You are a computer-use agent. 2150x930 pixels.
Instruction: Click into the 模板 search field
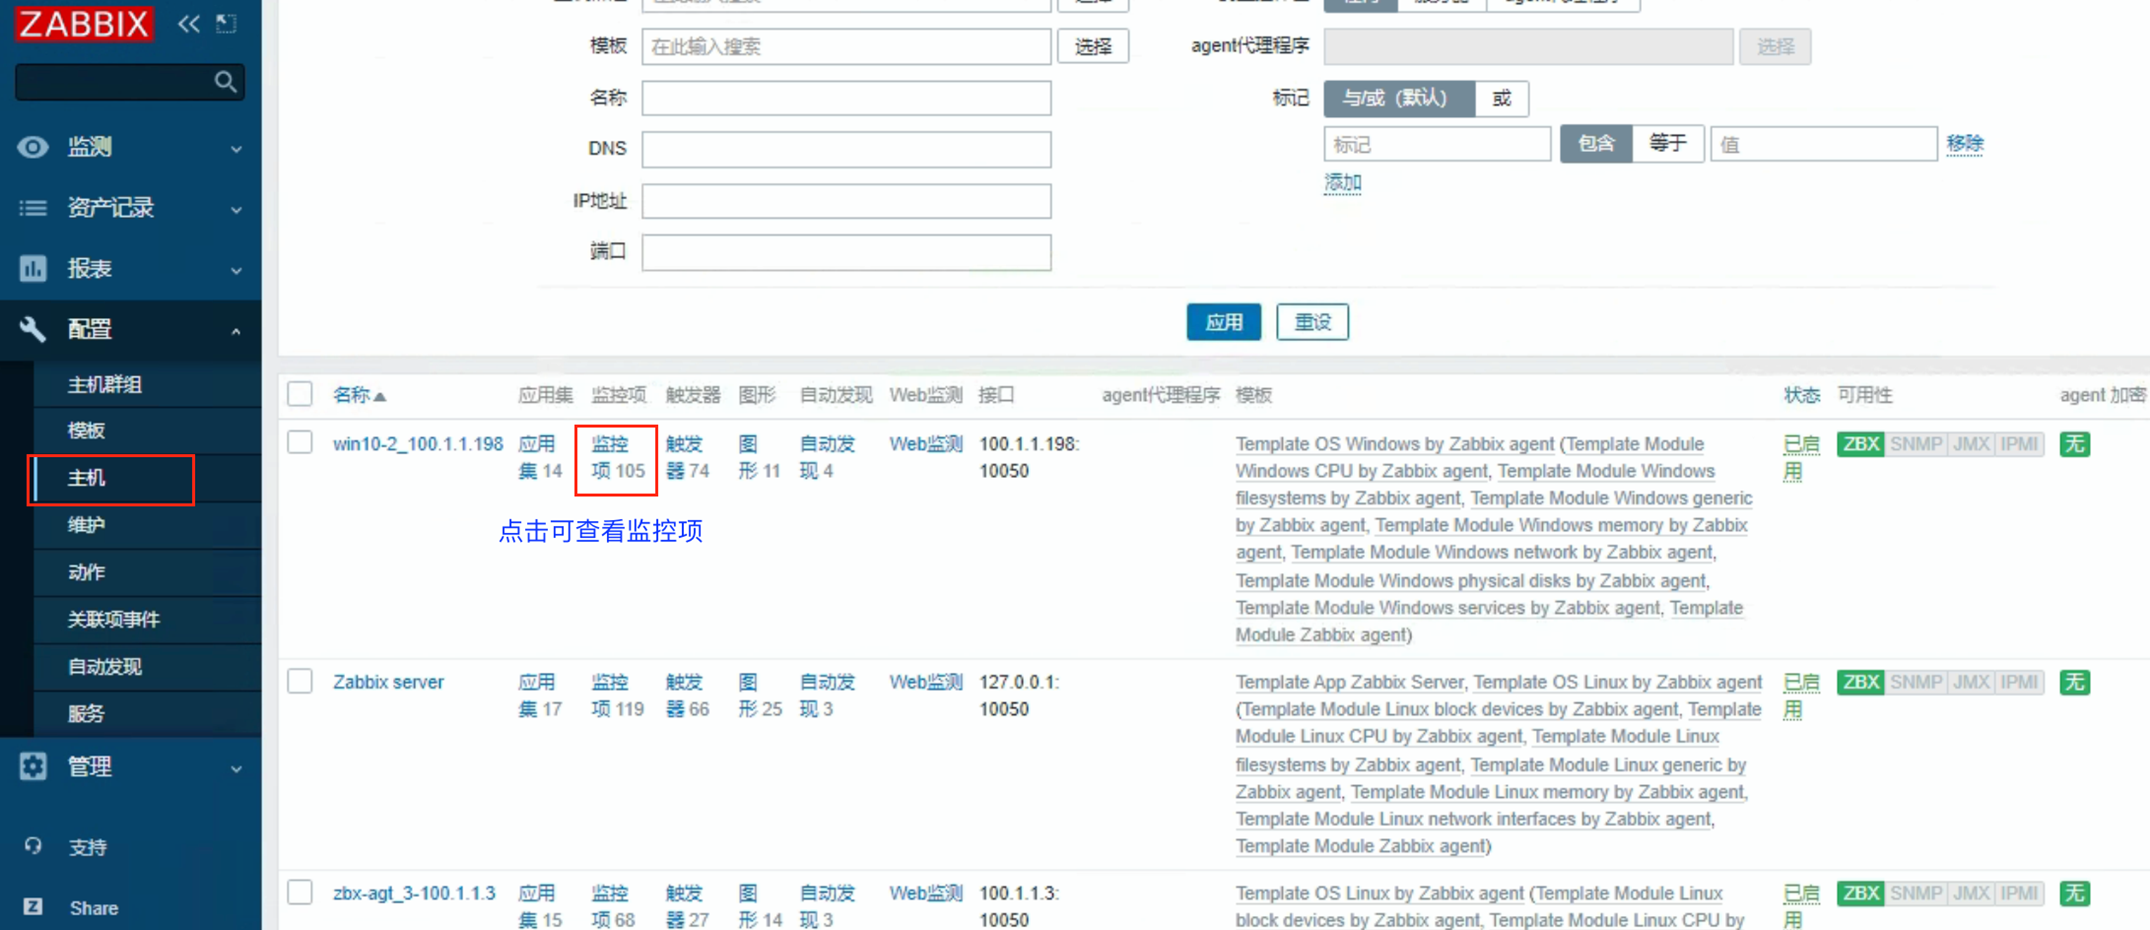[x=846, y=46]
